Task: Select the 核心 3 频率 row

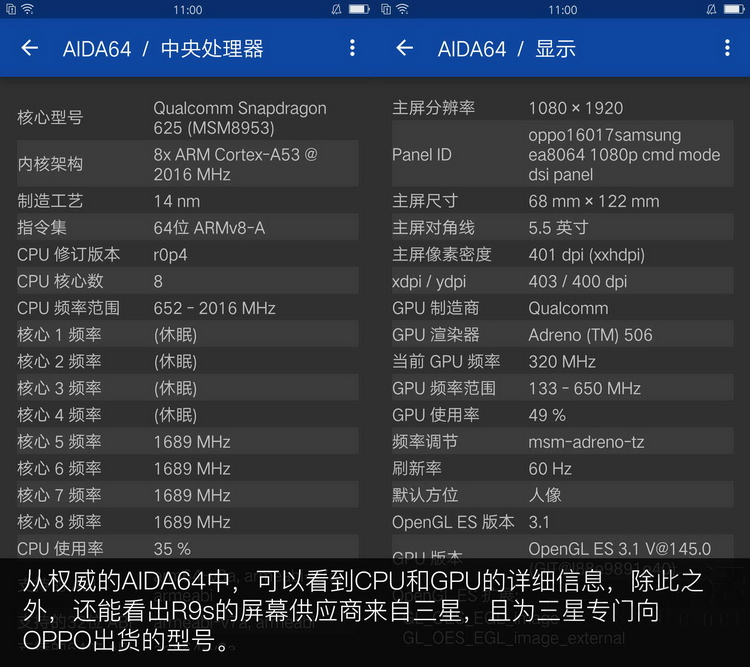Action: [x=188, y=388]
